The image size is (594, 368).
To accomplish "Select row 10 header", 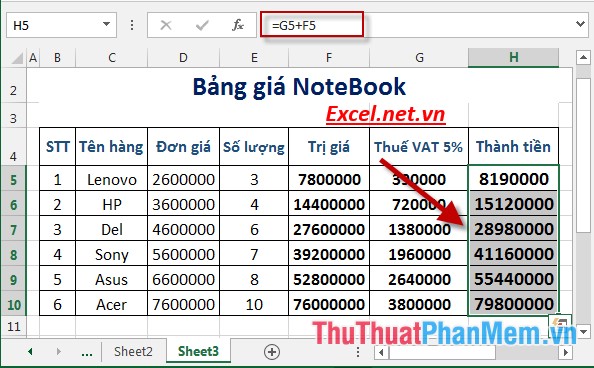I will coord(13,304).
